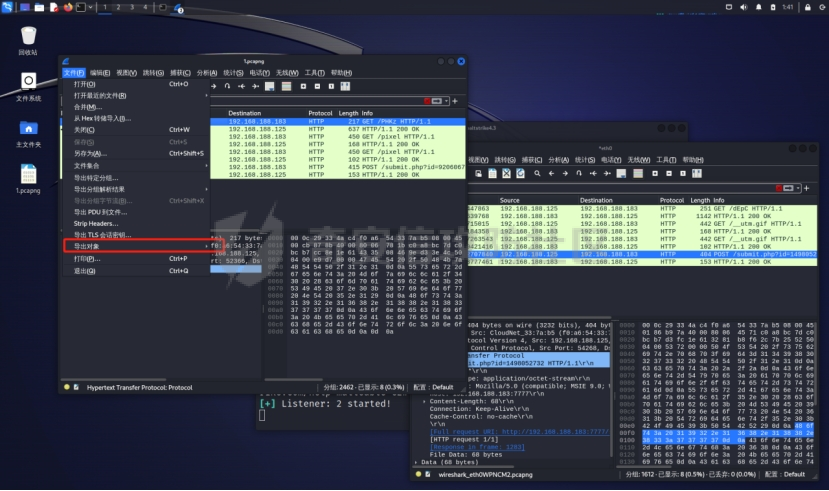This screenshot has width=829, height=491.
Task: Click the Protocol column header in 1.pcapng
Action: click(320, 113)
